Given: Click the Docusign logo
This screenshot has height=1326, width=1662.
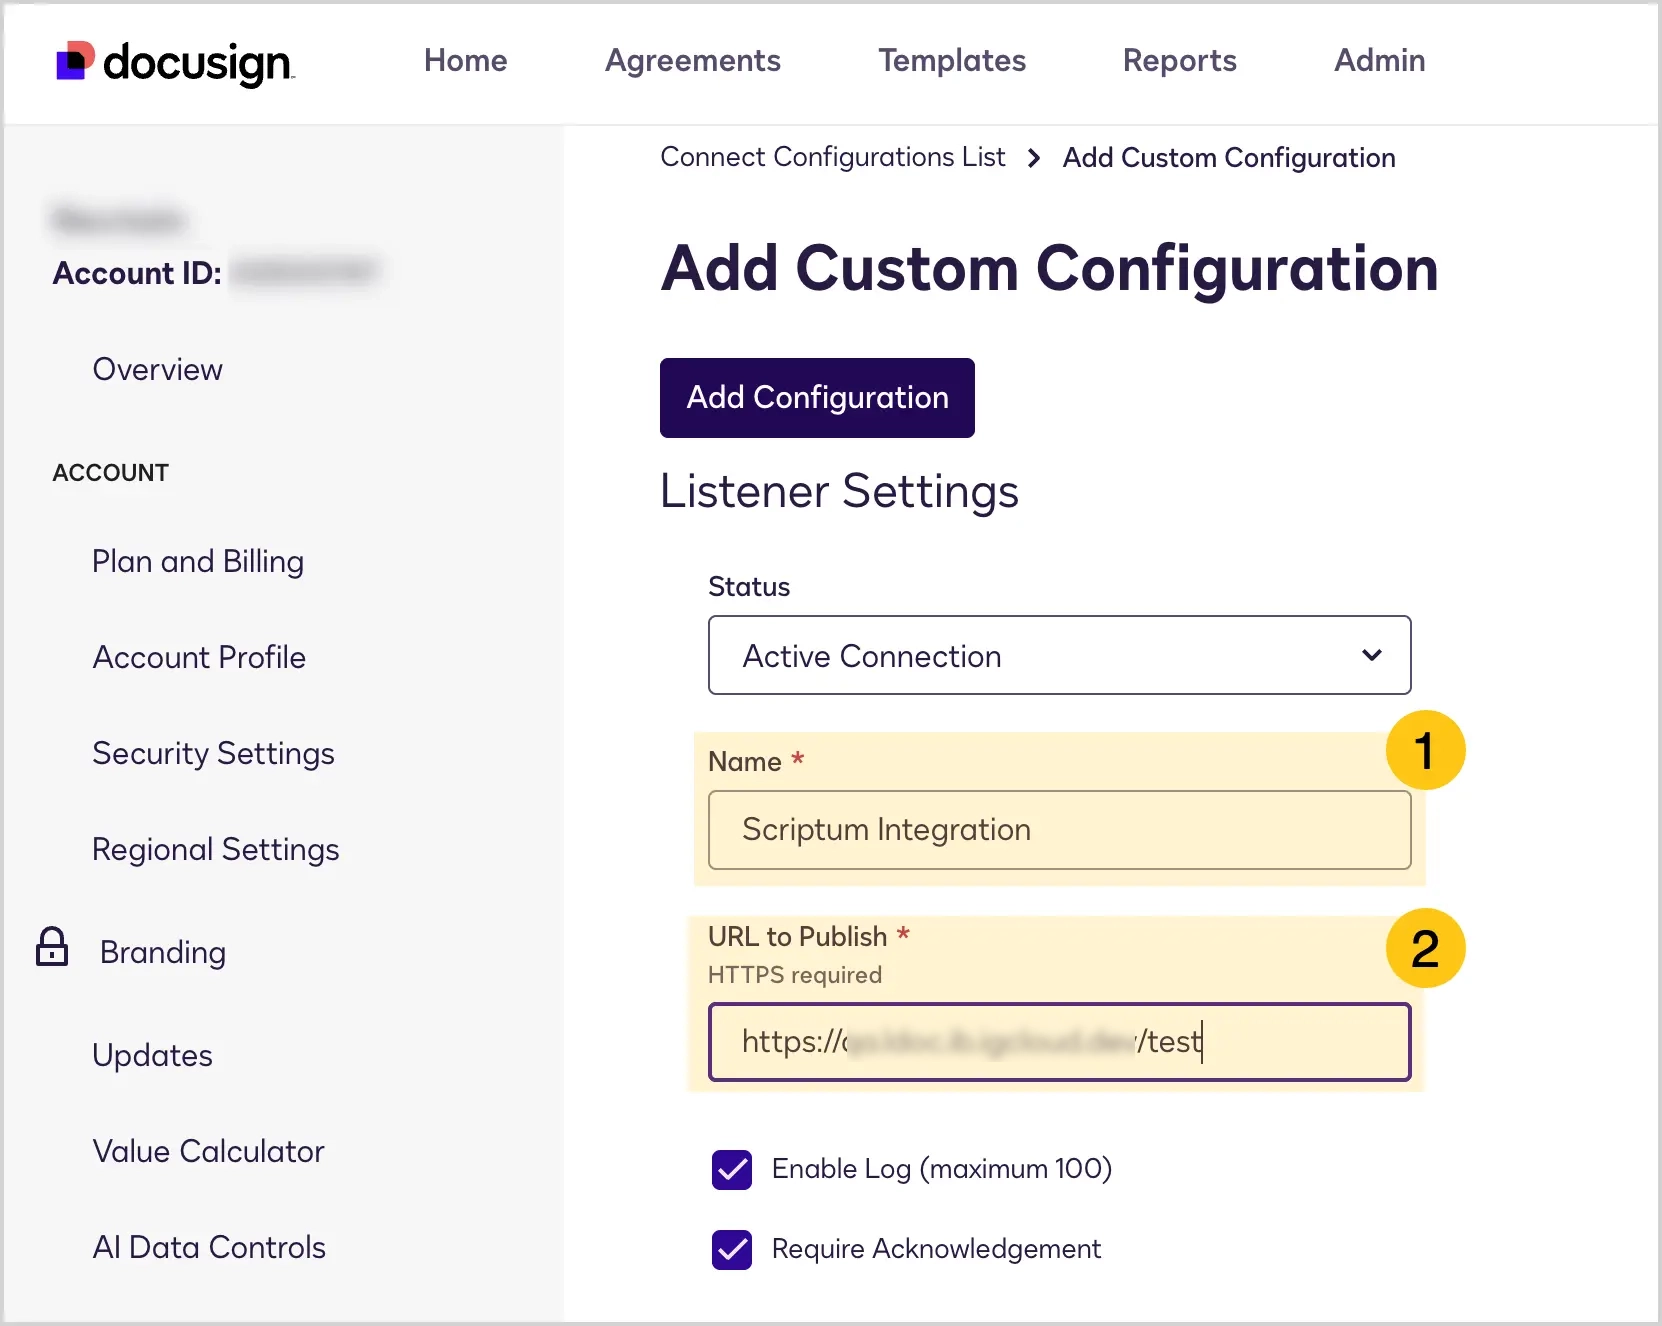Looking at the screenshot, I should pyautogui.click(x=175, y=62).
